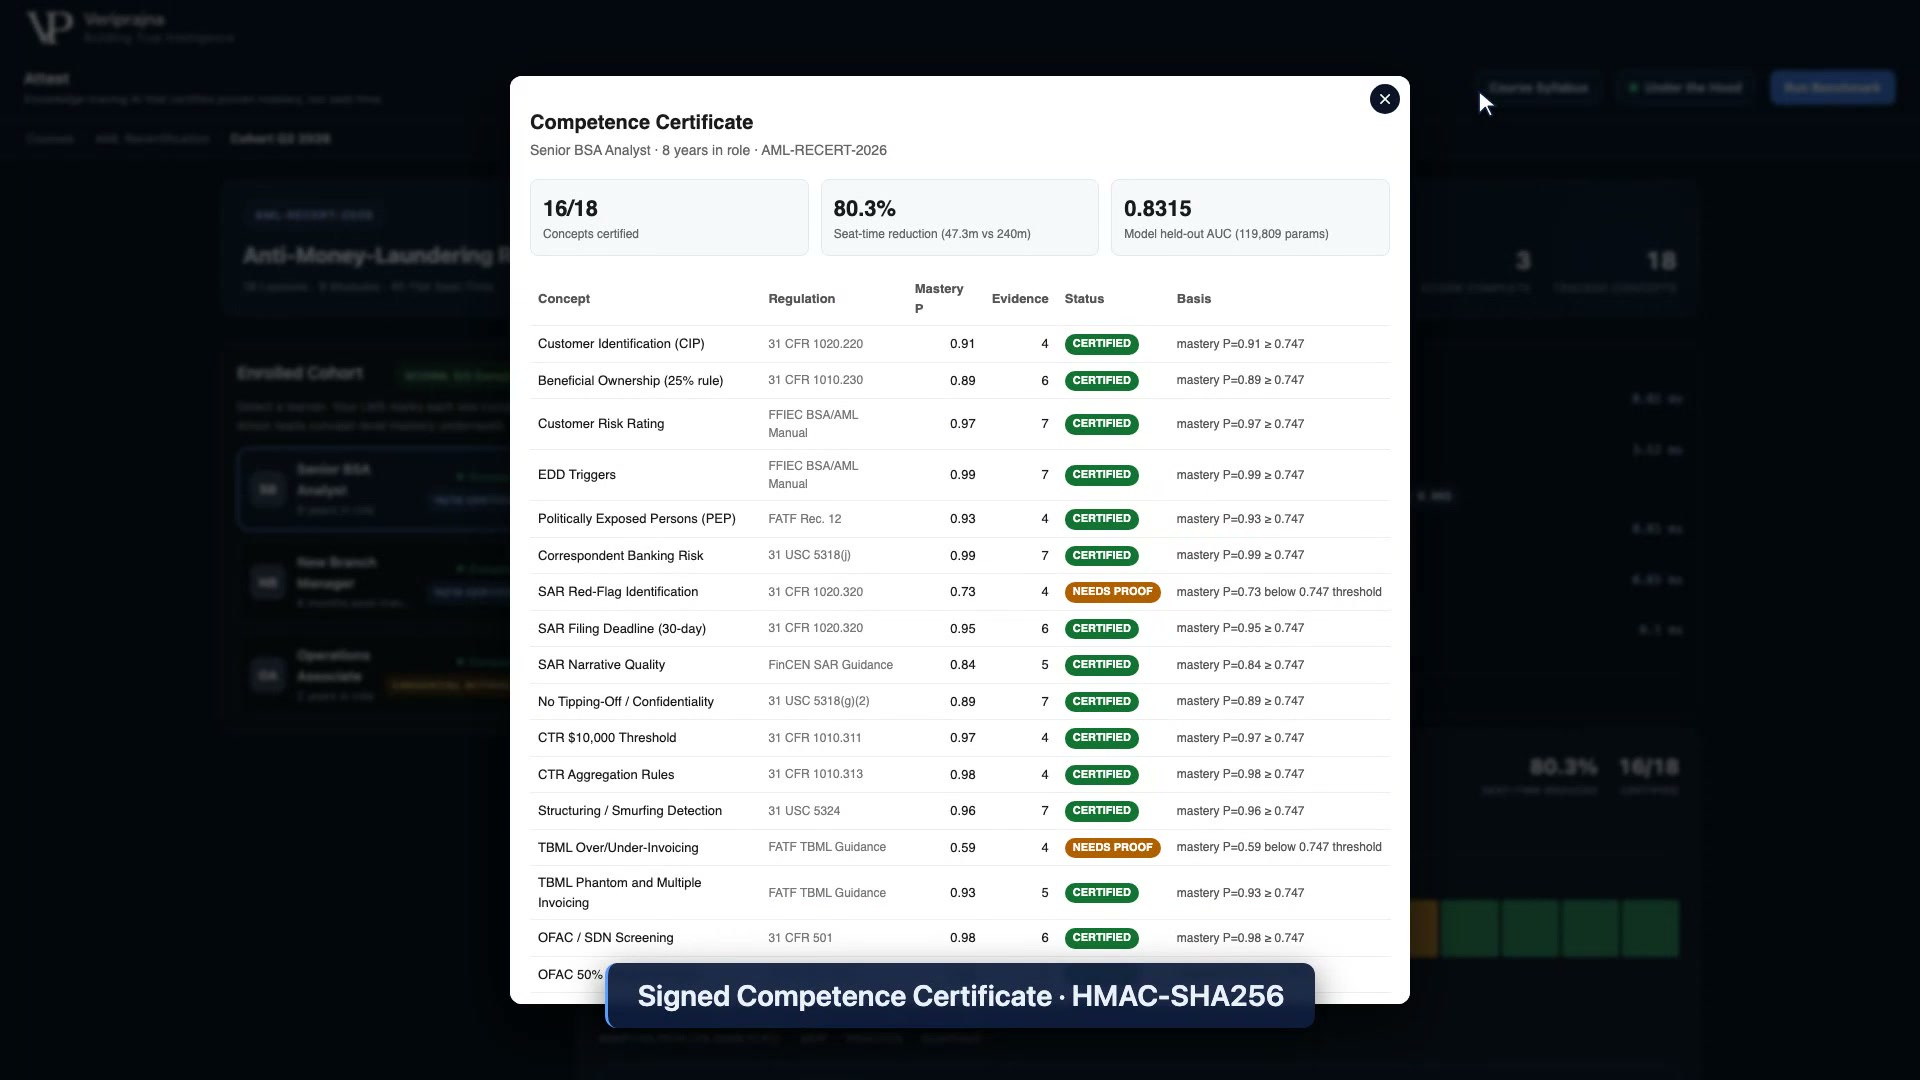Select the Customer Risk Rating concept
The image size is (1920, 1080).
[x=601, y=424]
